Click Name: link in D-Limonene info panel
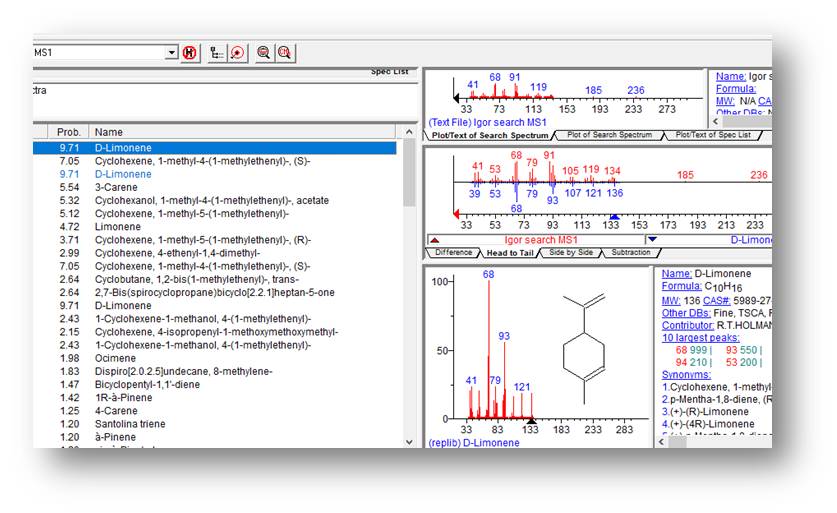Screen dimensions: 837x513 (x=676, y=274)
